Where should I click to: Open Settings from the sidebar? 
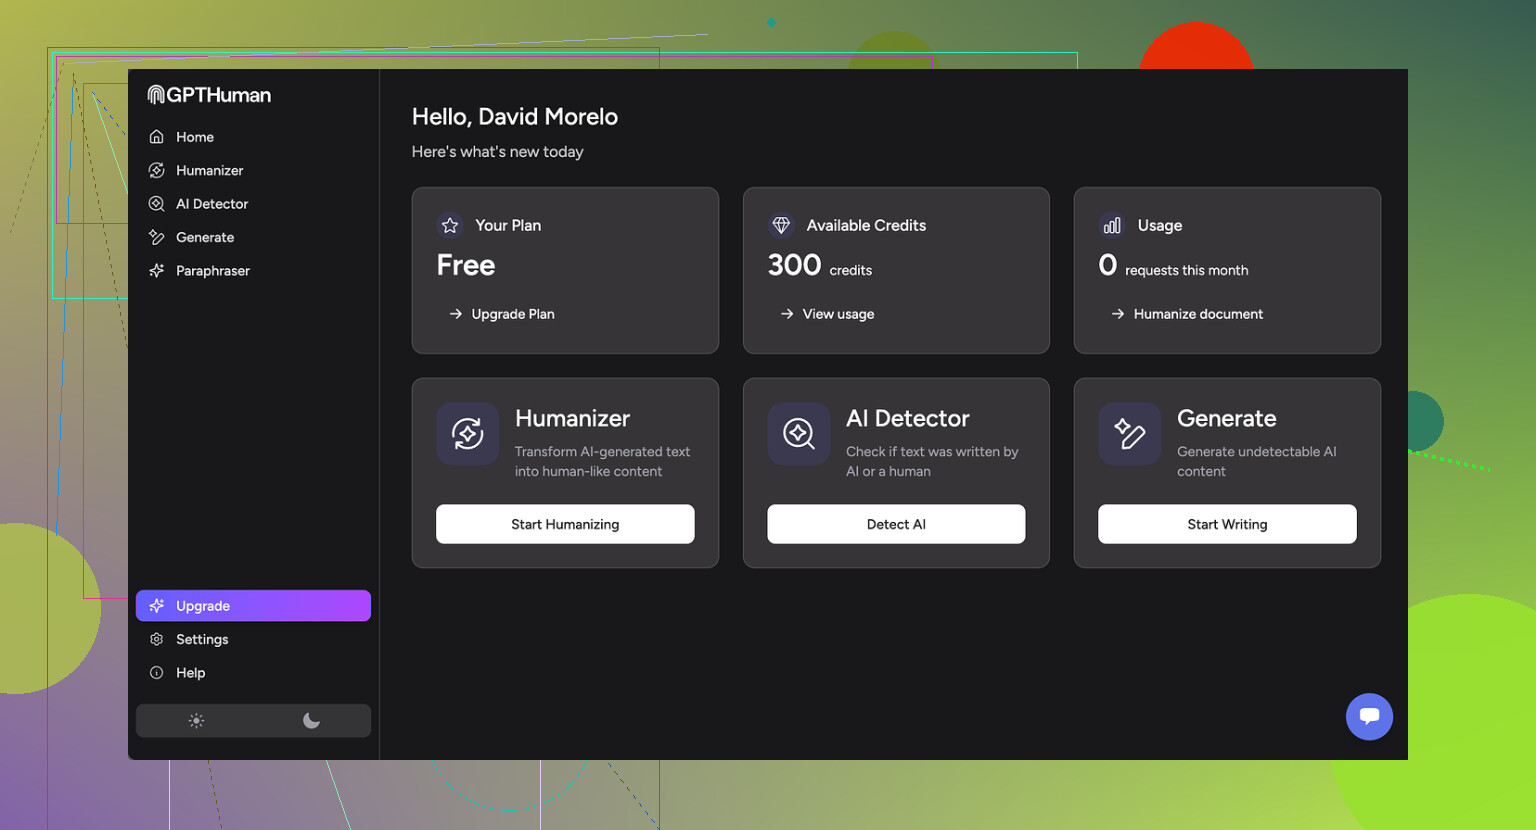[201, 640]
